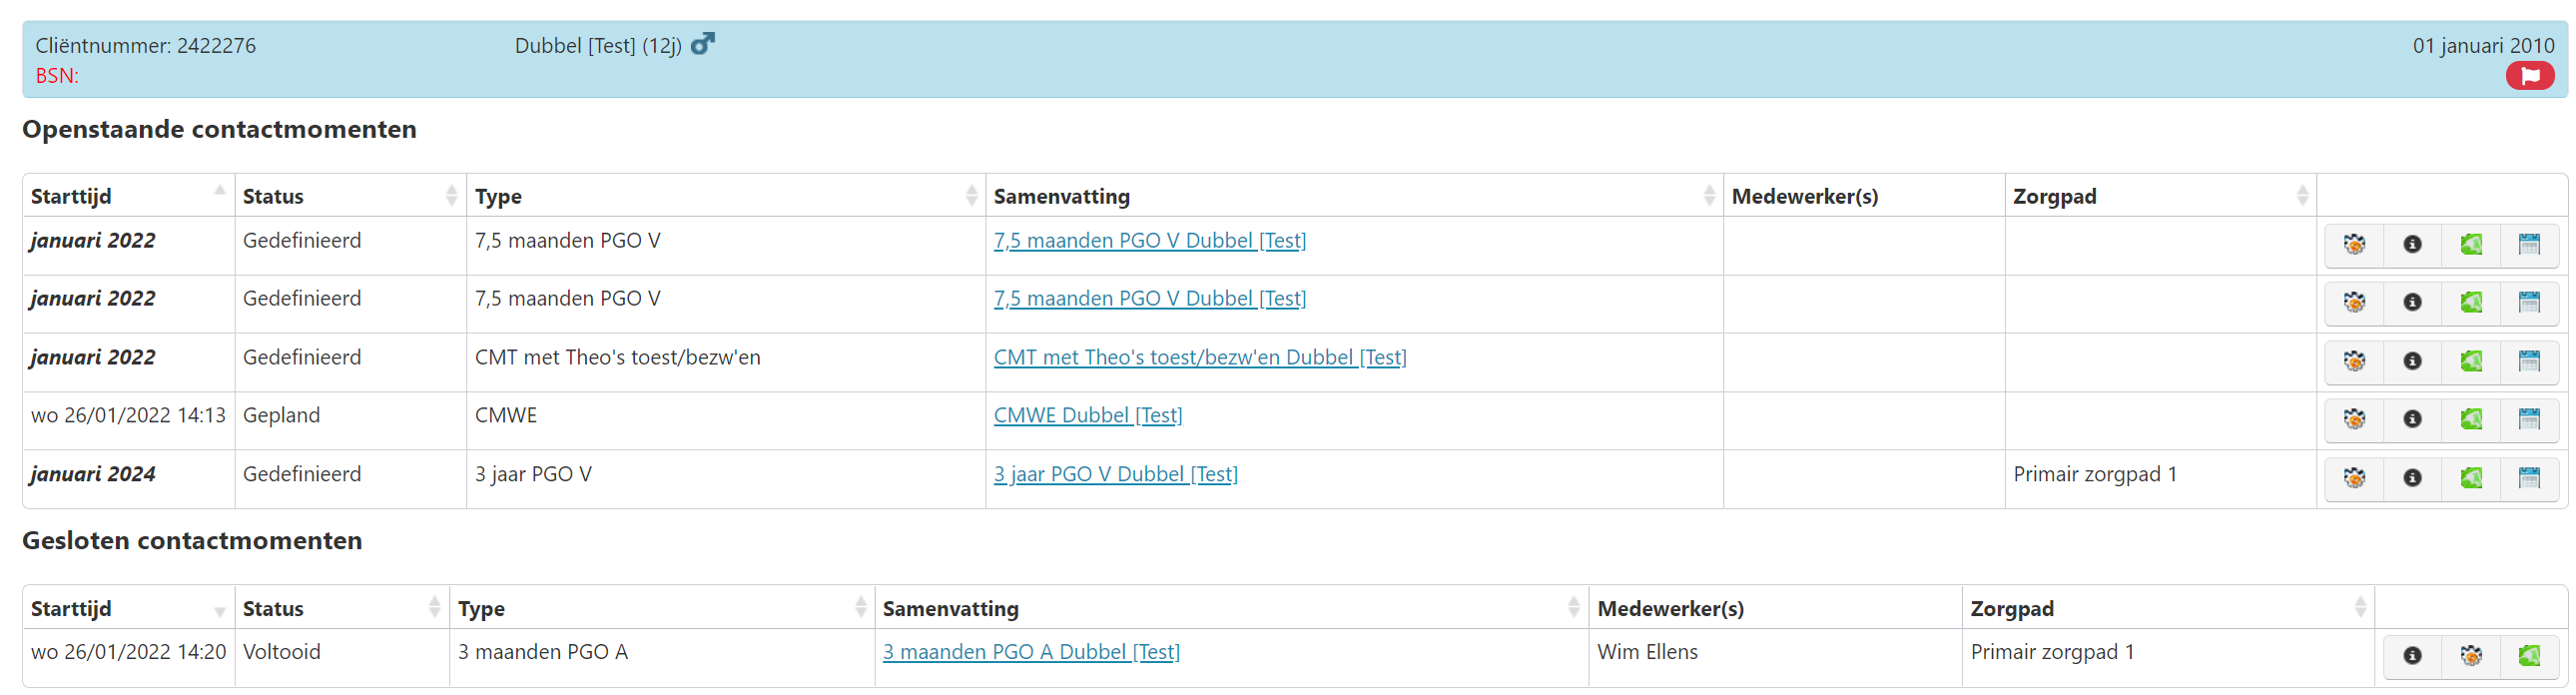Sort closed contactmomenten by Zorgpad

pyautogui.click(x=2360, y=608)
